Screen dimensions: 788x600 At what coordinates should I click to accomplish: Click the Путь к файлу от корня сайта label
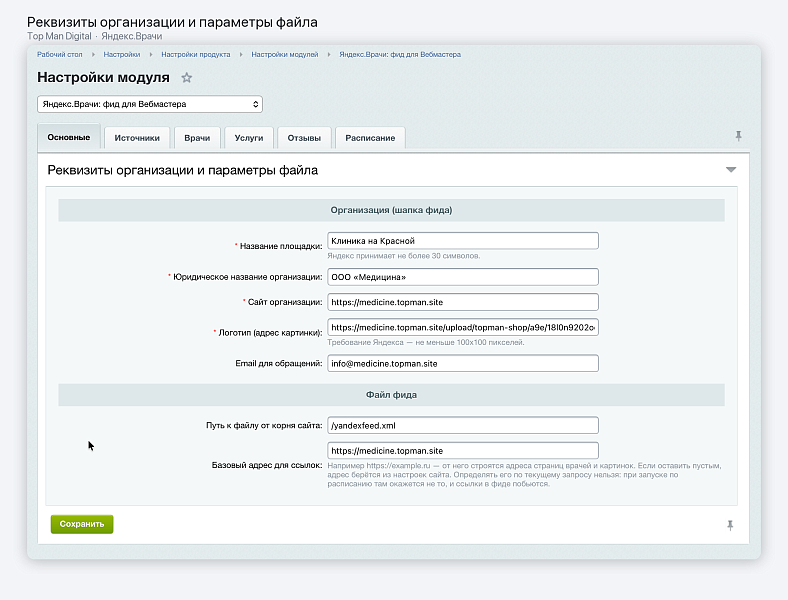coord(264,425)
